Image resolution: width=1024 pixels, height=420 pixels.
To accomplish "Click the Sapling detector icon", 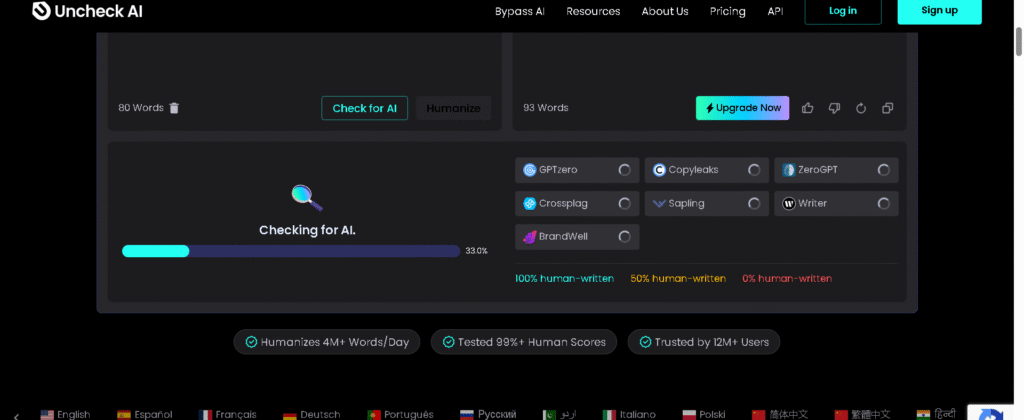I will pos(659,204).
